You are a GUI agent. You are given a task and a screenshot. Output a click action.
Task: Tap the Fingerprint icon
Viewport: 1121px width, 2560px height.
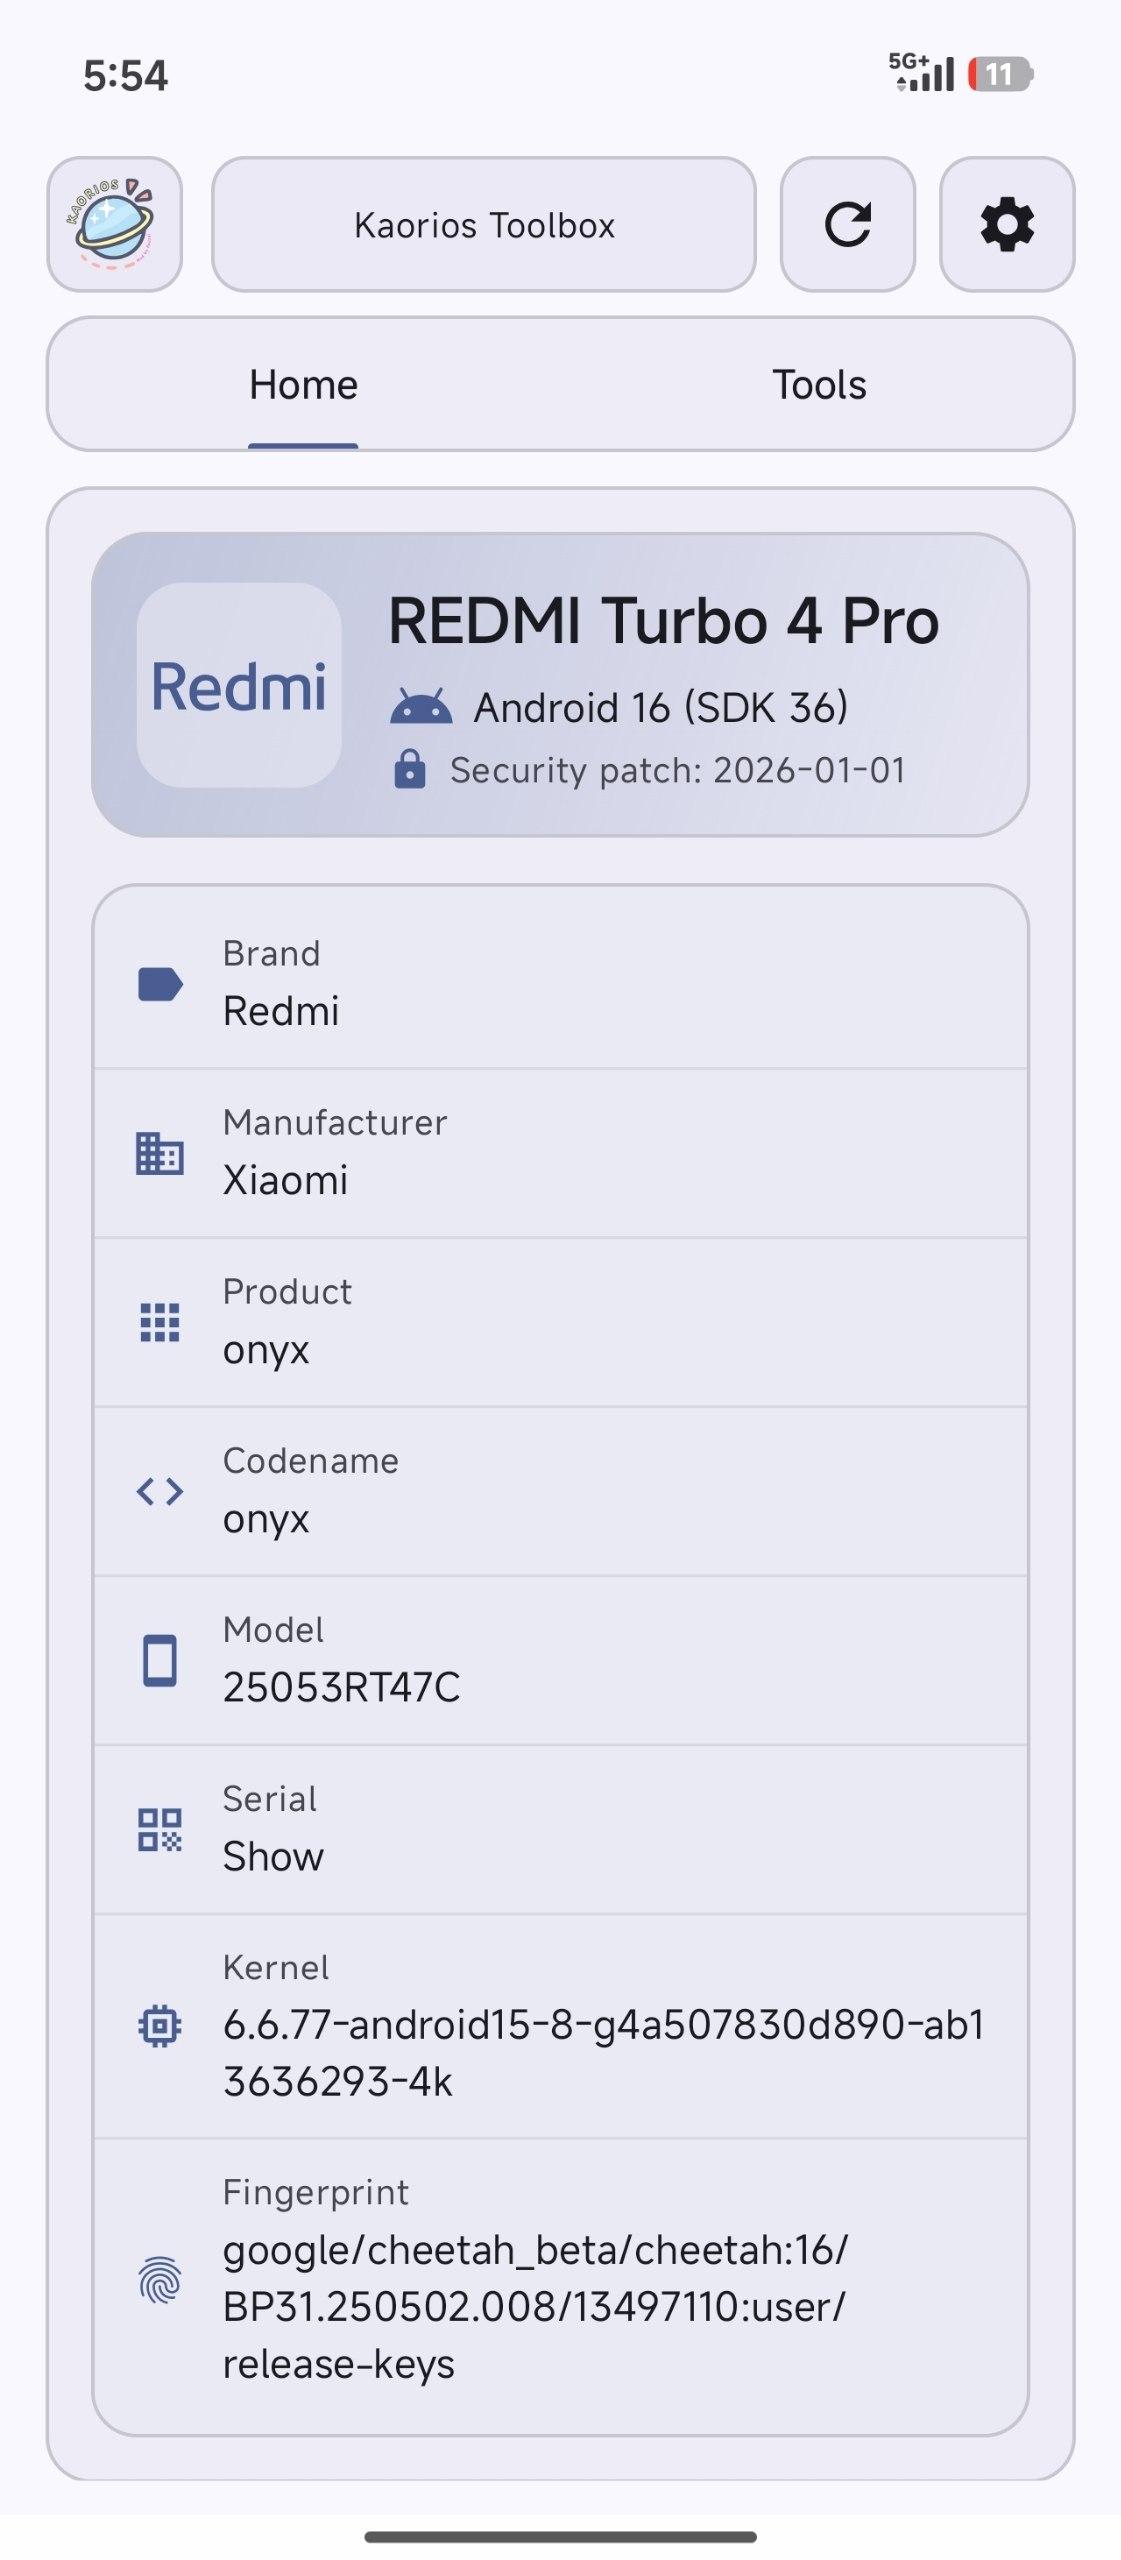(160, 2279)
